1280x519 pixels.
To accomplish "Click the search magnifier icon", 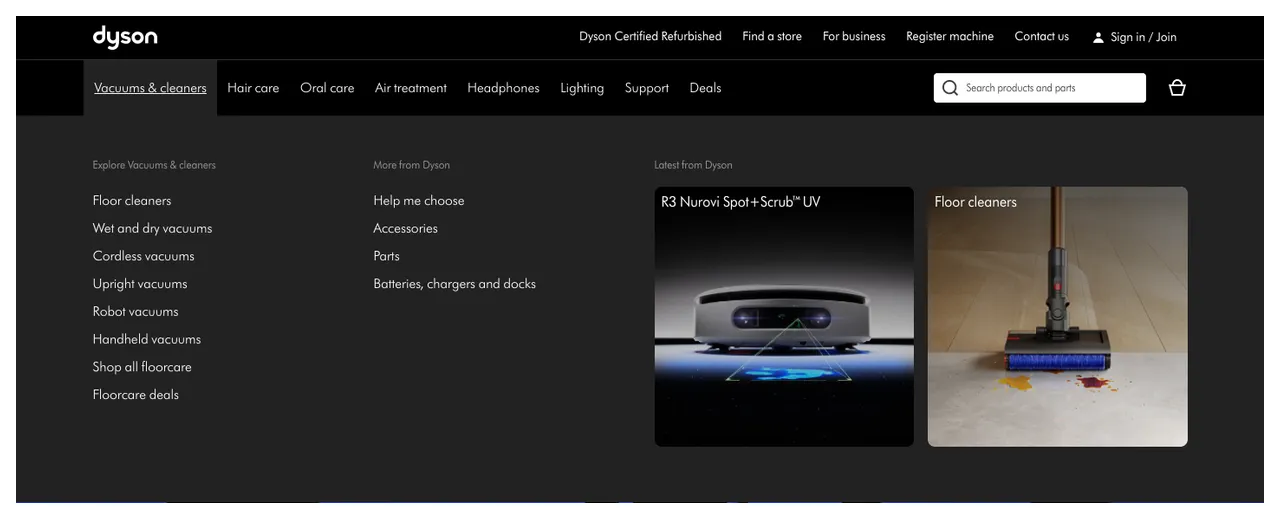I will (x=950, y=88).
